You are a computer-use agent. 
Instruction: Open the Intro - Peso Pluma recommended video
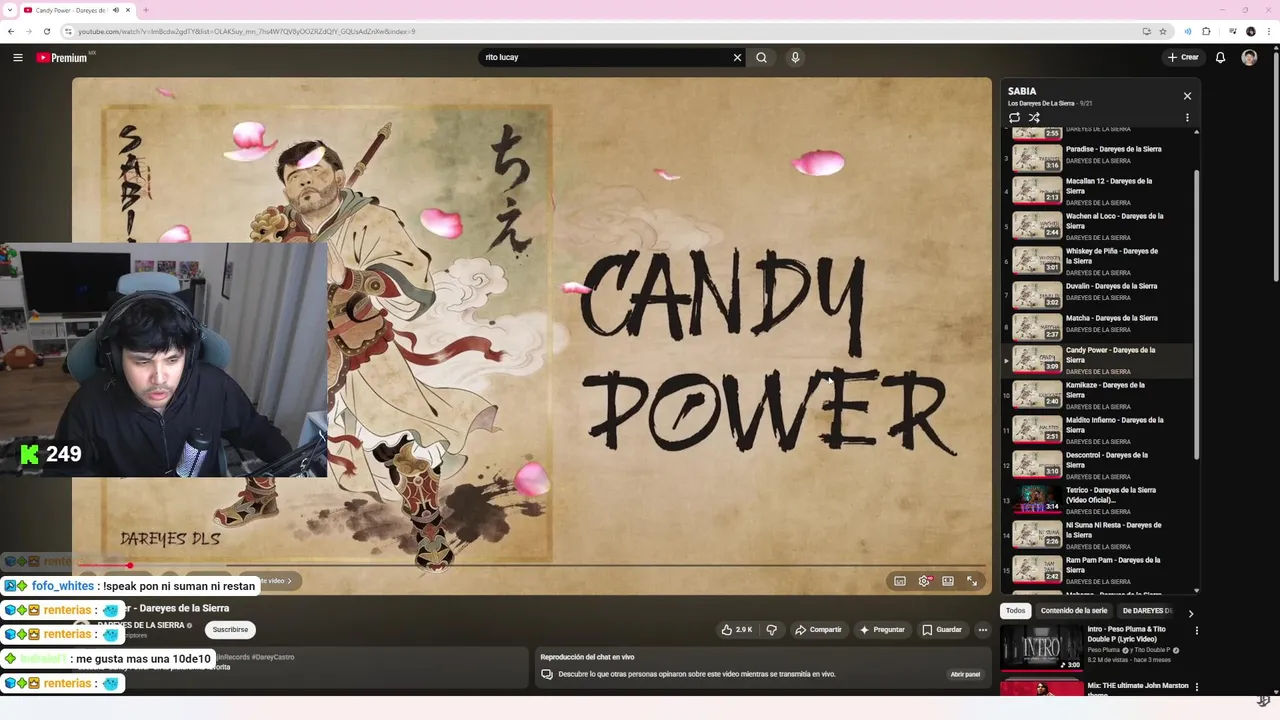1126,634
